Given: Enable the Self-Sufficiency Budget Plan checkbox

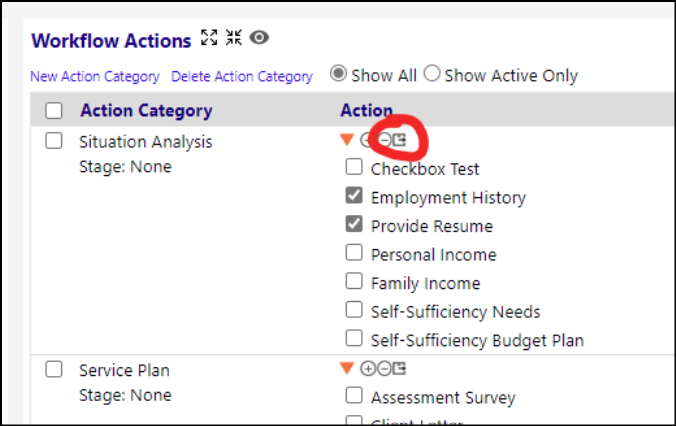Looking at the screenshot, I should click(x=354, y=338).
